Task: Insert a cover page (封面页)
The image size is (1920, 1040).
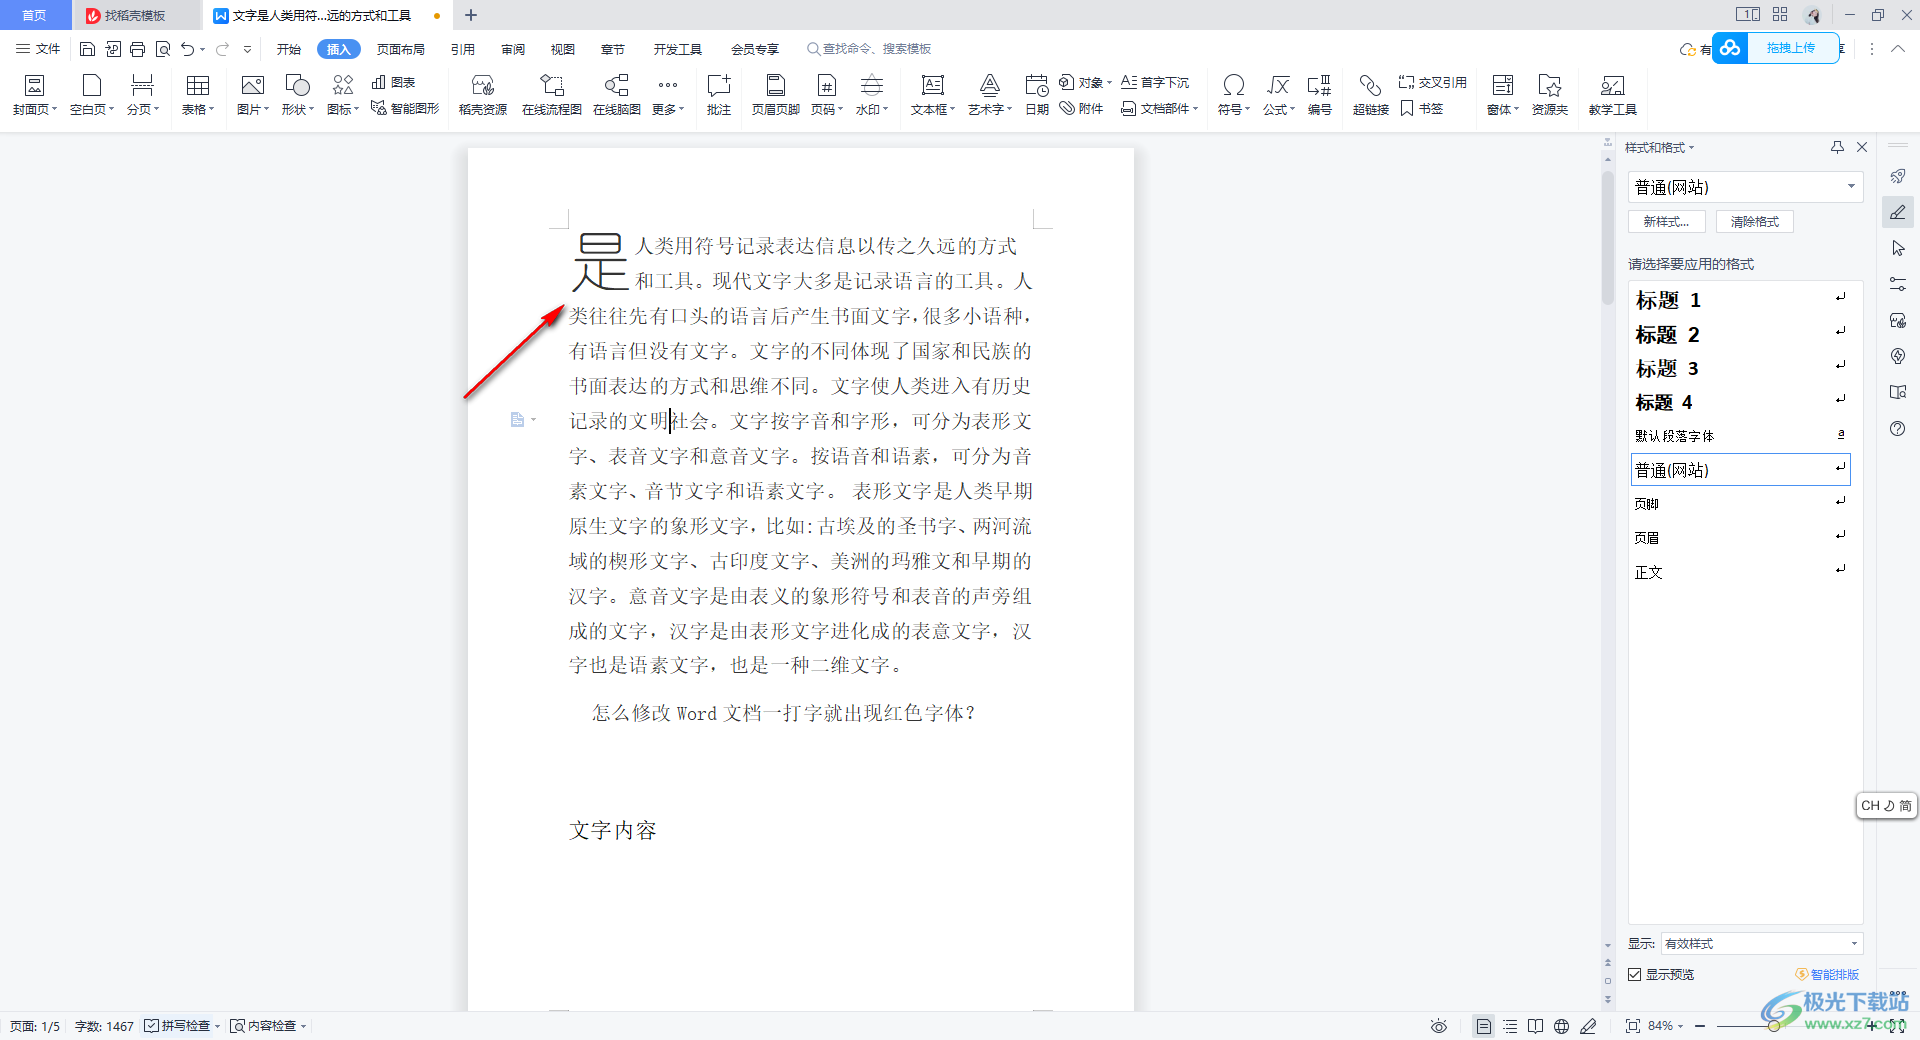Action: 34,95
